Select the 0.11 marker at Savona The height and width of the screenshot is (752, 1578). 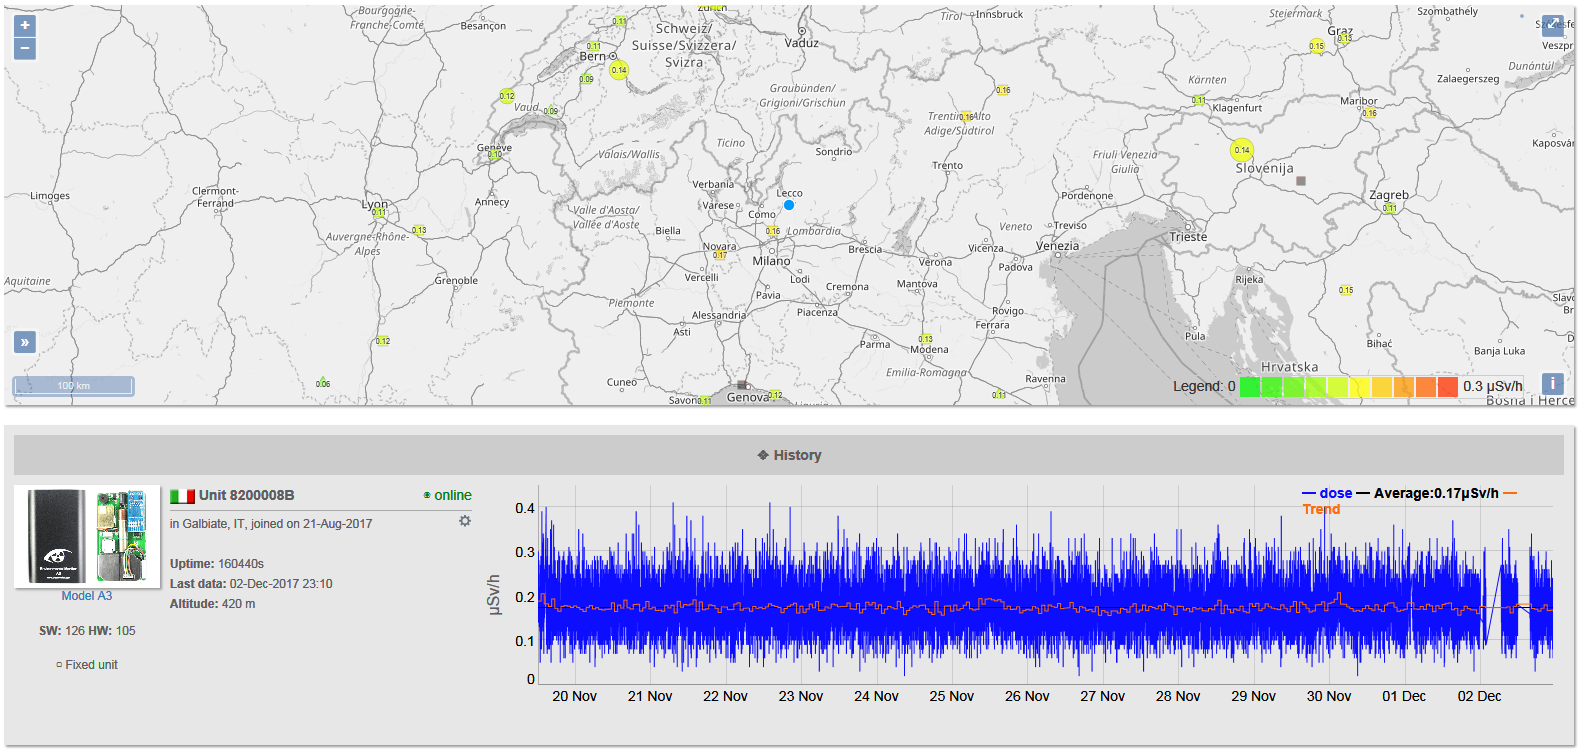tap(704, 401)
